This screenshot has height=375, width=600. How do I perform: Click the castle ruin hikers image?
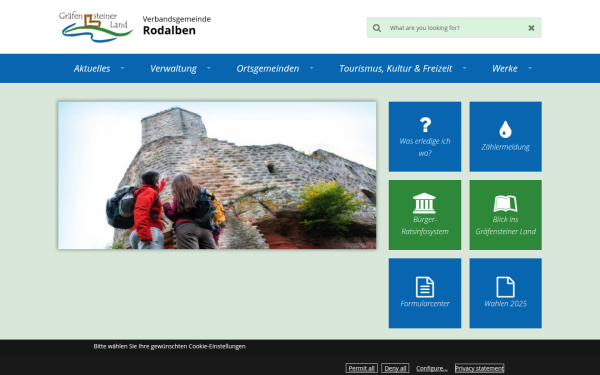point(217,175)
